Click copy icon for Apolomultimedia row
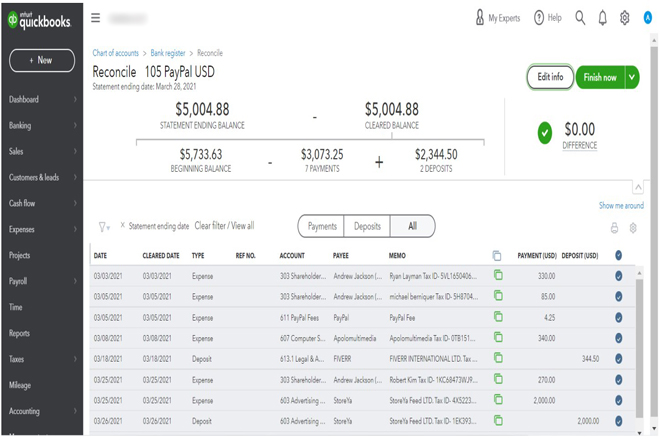Viewport: 660px width, 440px height. pos(498,337)
